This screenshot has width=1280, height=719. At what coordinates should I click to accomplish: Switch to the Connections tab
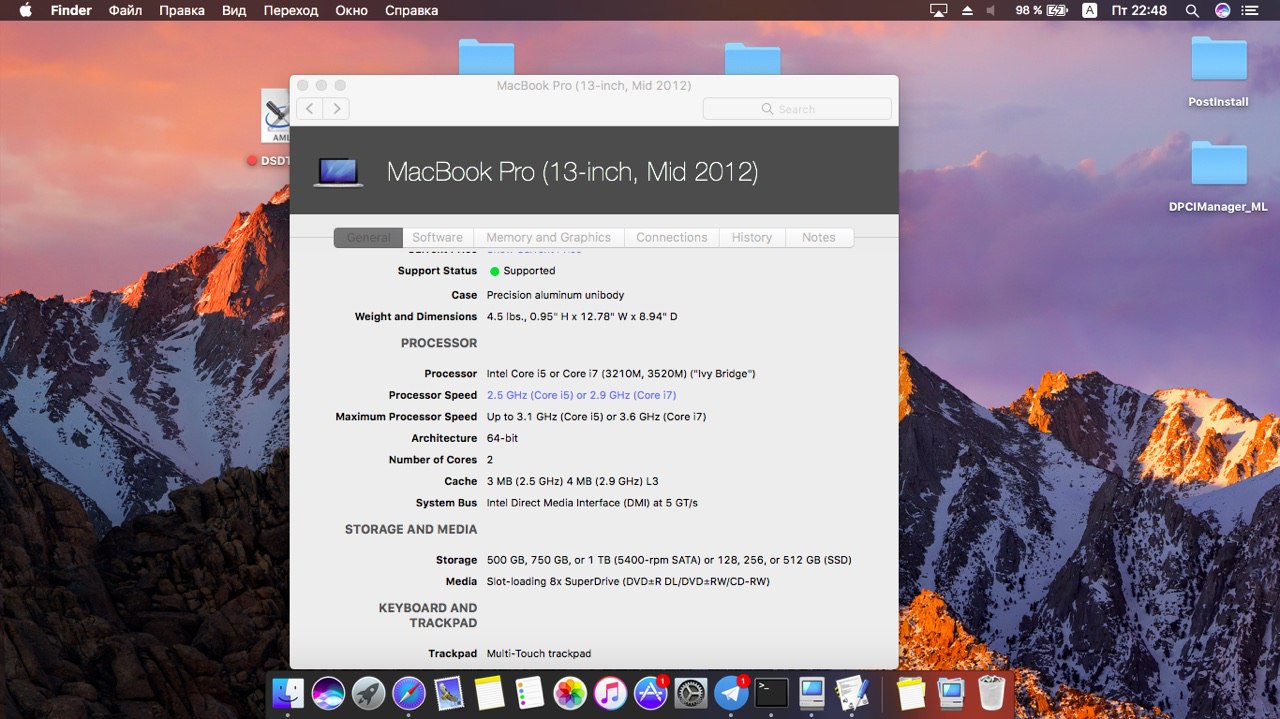(672, 237)
